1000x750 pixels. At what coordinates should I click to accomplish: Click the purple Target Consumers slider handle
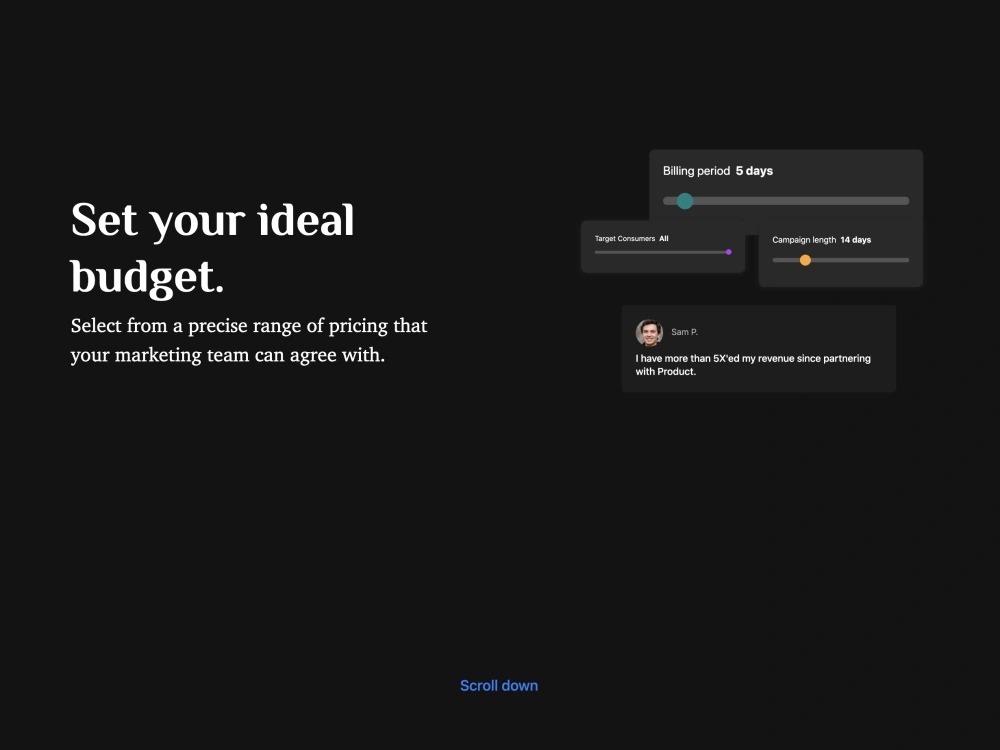click(728, 252)
